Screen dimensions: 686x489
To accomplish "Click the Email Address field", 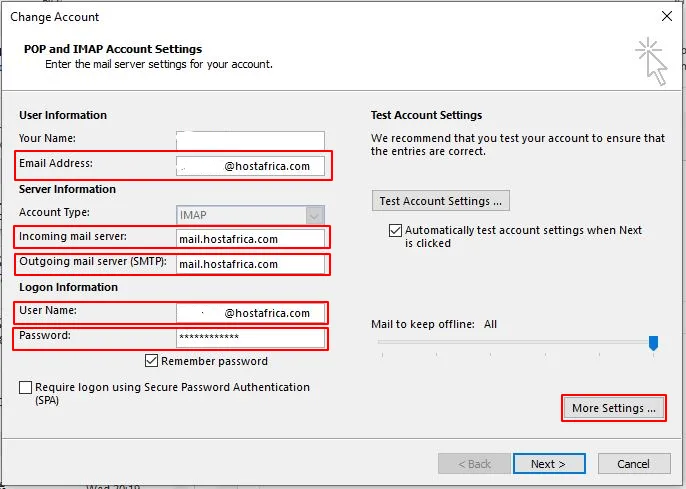I will point(250,166).
